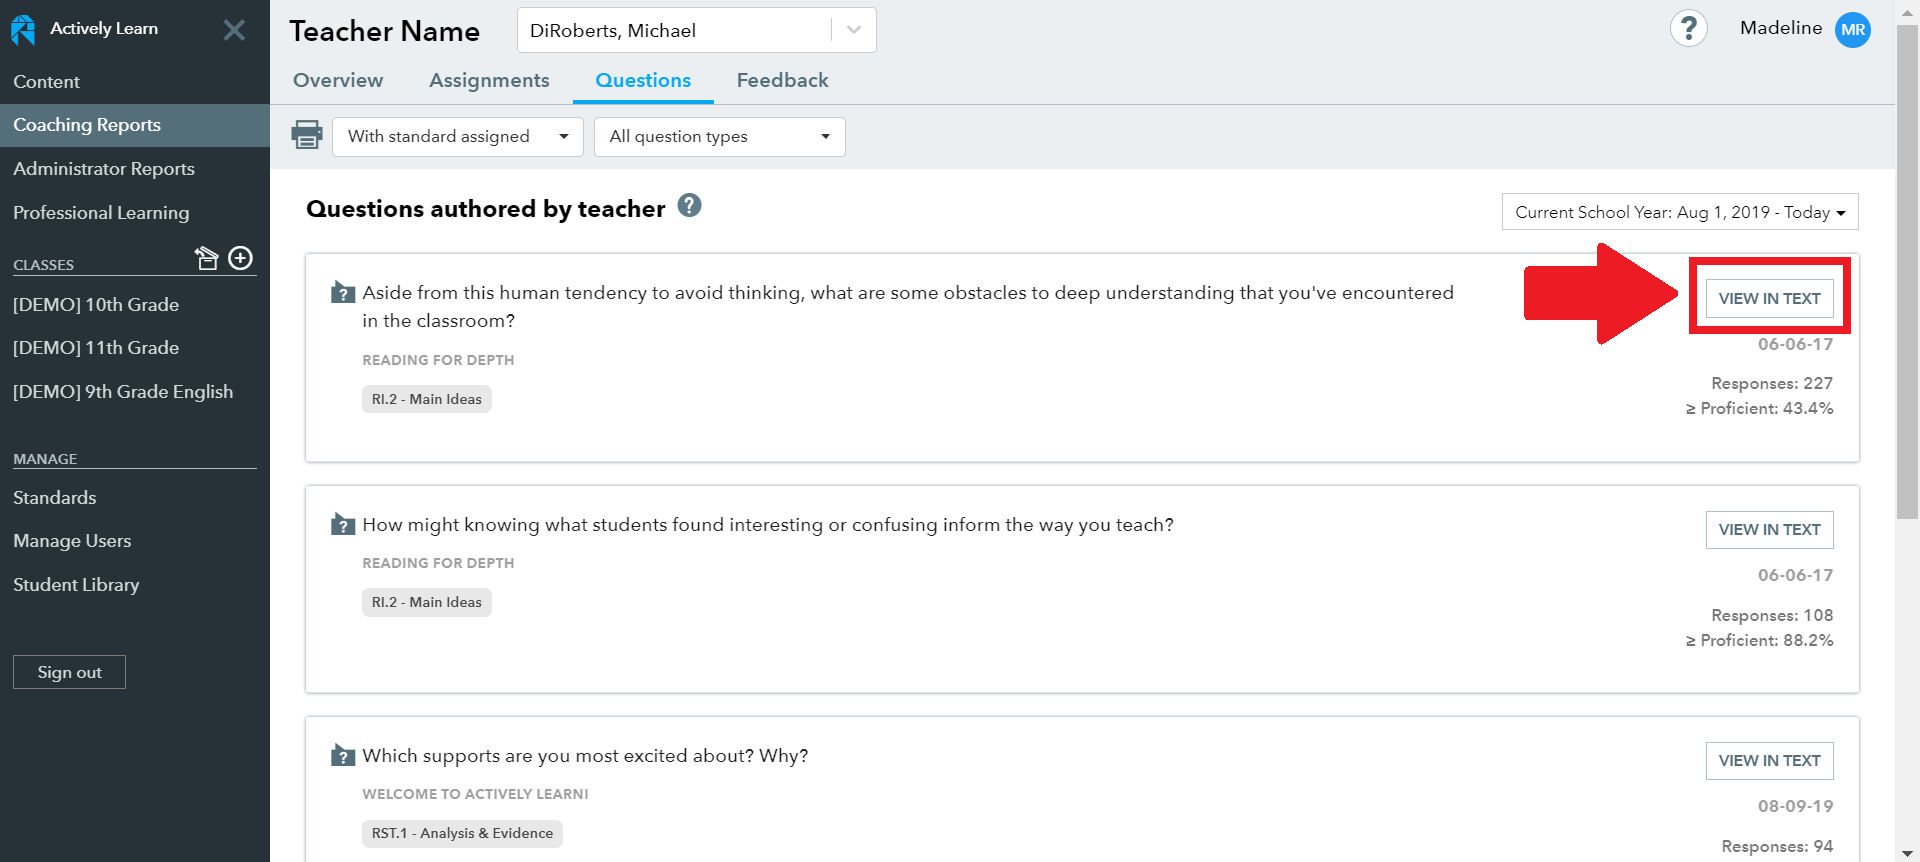Click 'Responses: 108' text
This screenshot has width=1920, height=862.
point(1772,615)
